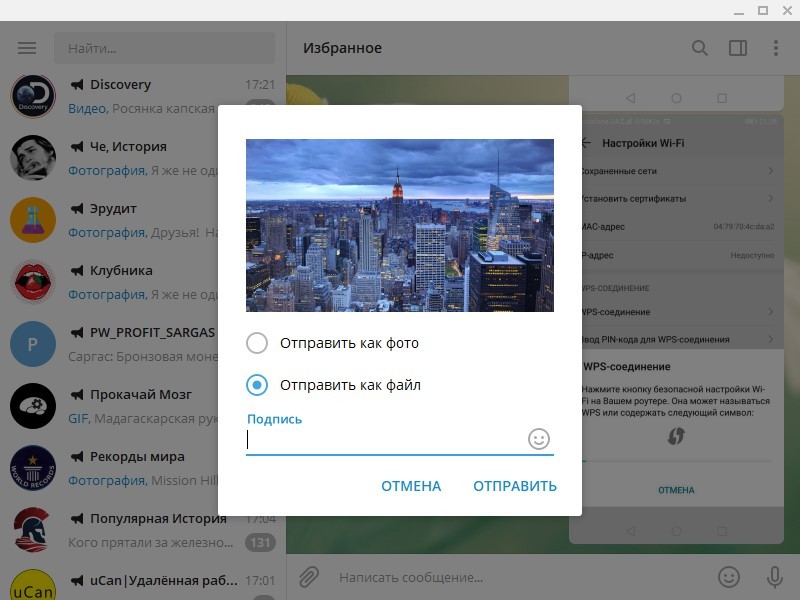Click the blue 'P' avatar
This screenshot has height=600, width=800.
(33, 344)
